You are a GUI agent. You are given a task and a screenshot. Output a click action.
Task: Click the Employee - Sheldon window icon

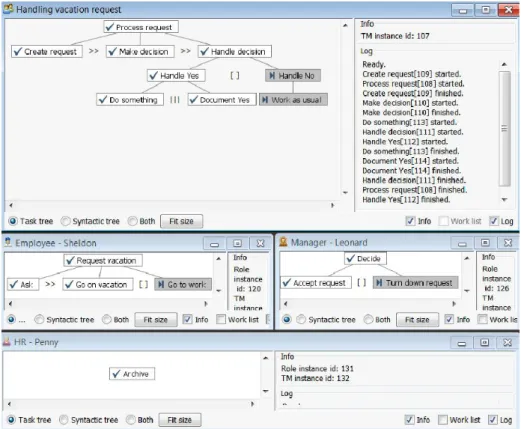(x=8, y=242)
